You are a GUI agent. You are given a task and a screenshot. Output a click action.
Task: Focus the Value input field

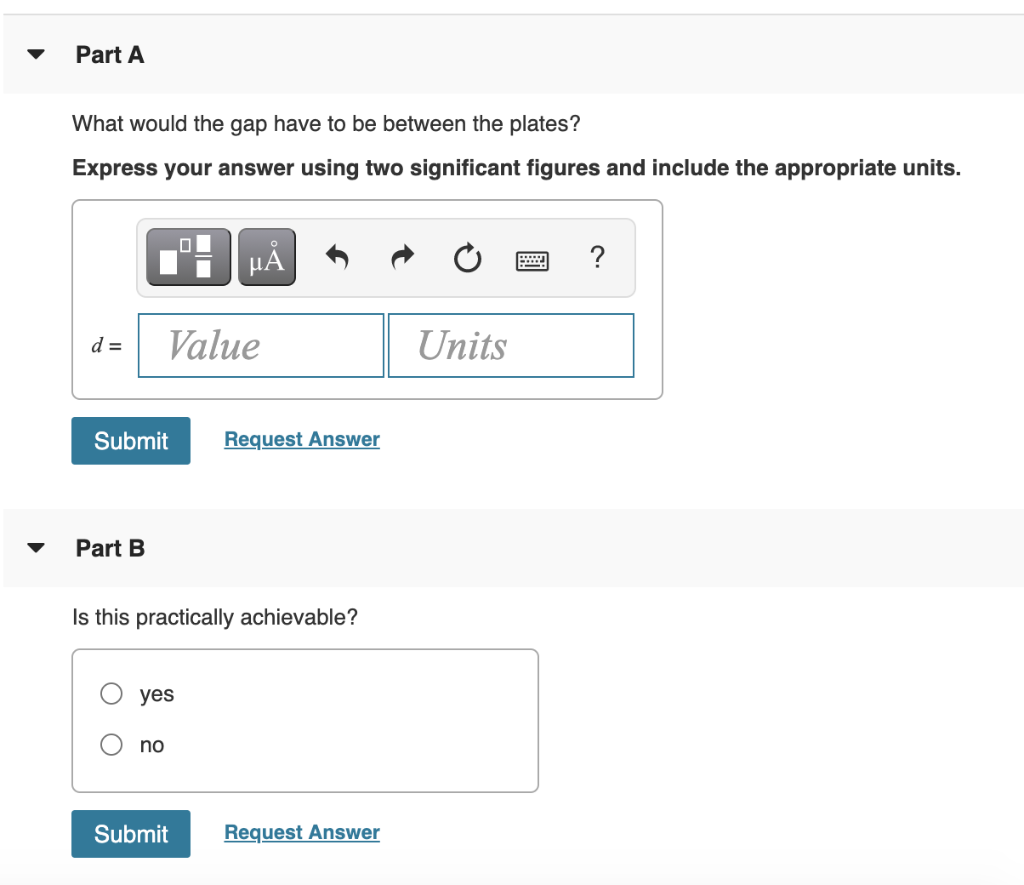pyautogui.click(x=261, y=346)
